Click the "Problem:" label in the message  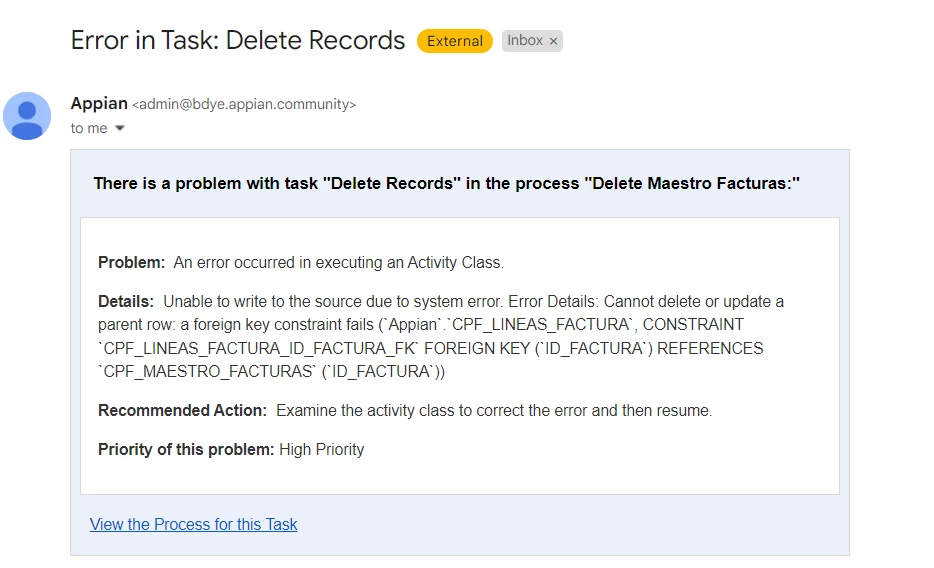tap(131, 263)
